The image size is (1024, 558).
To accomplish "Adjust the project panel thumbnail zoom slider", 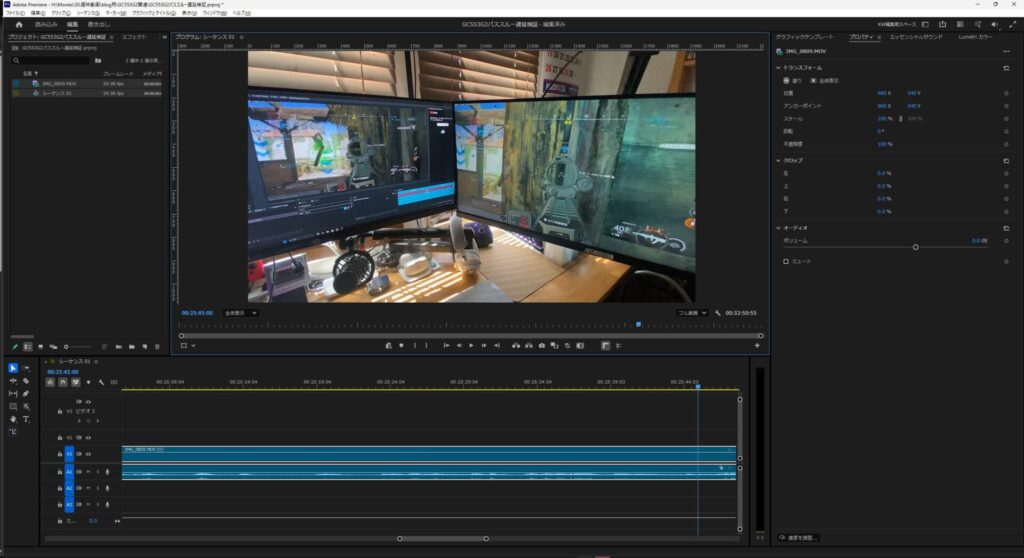I will (x=66, y=347).
